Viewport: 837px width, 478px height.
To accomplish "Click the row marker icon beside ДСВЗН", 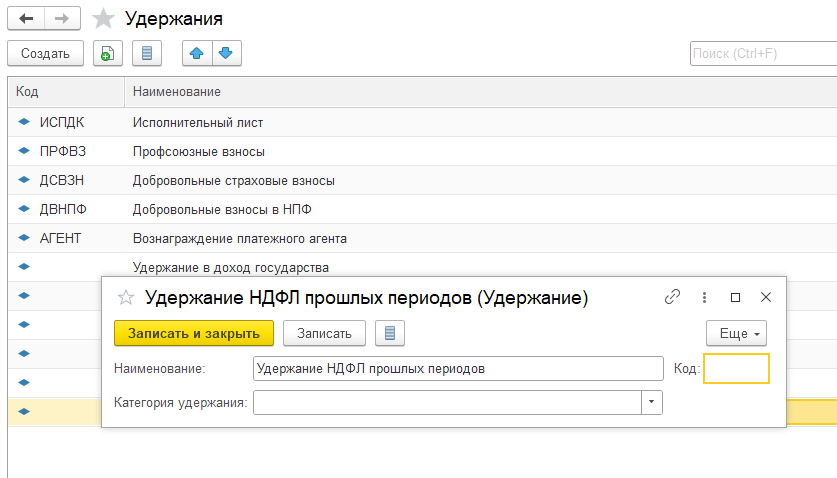I will pos(24,179).
